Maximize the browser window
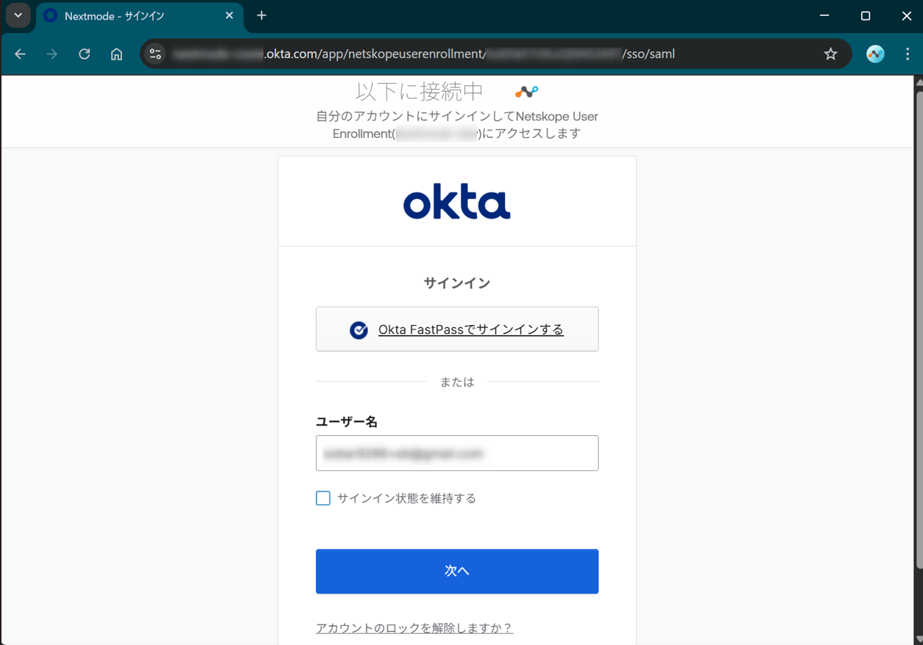Image resolution: width=923 pixels, height=645 pixels. [865, 16]
